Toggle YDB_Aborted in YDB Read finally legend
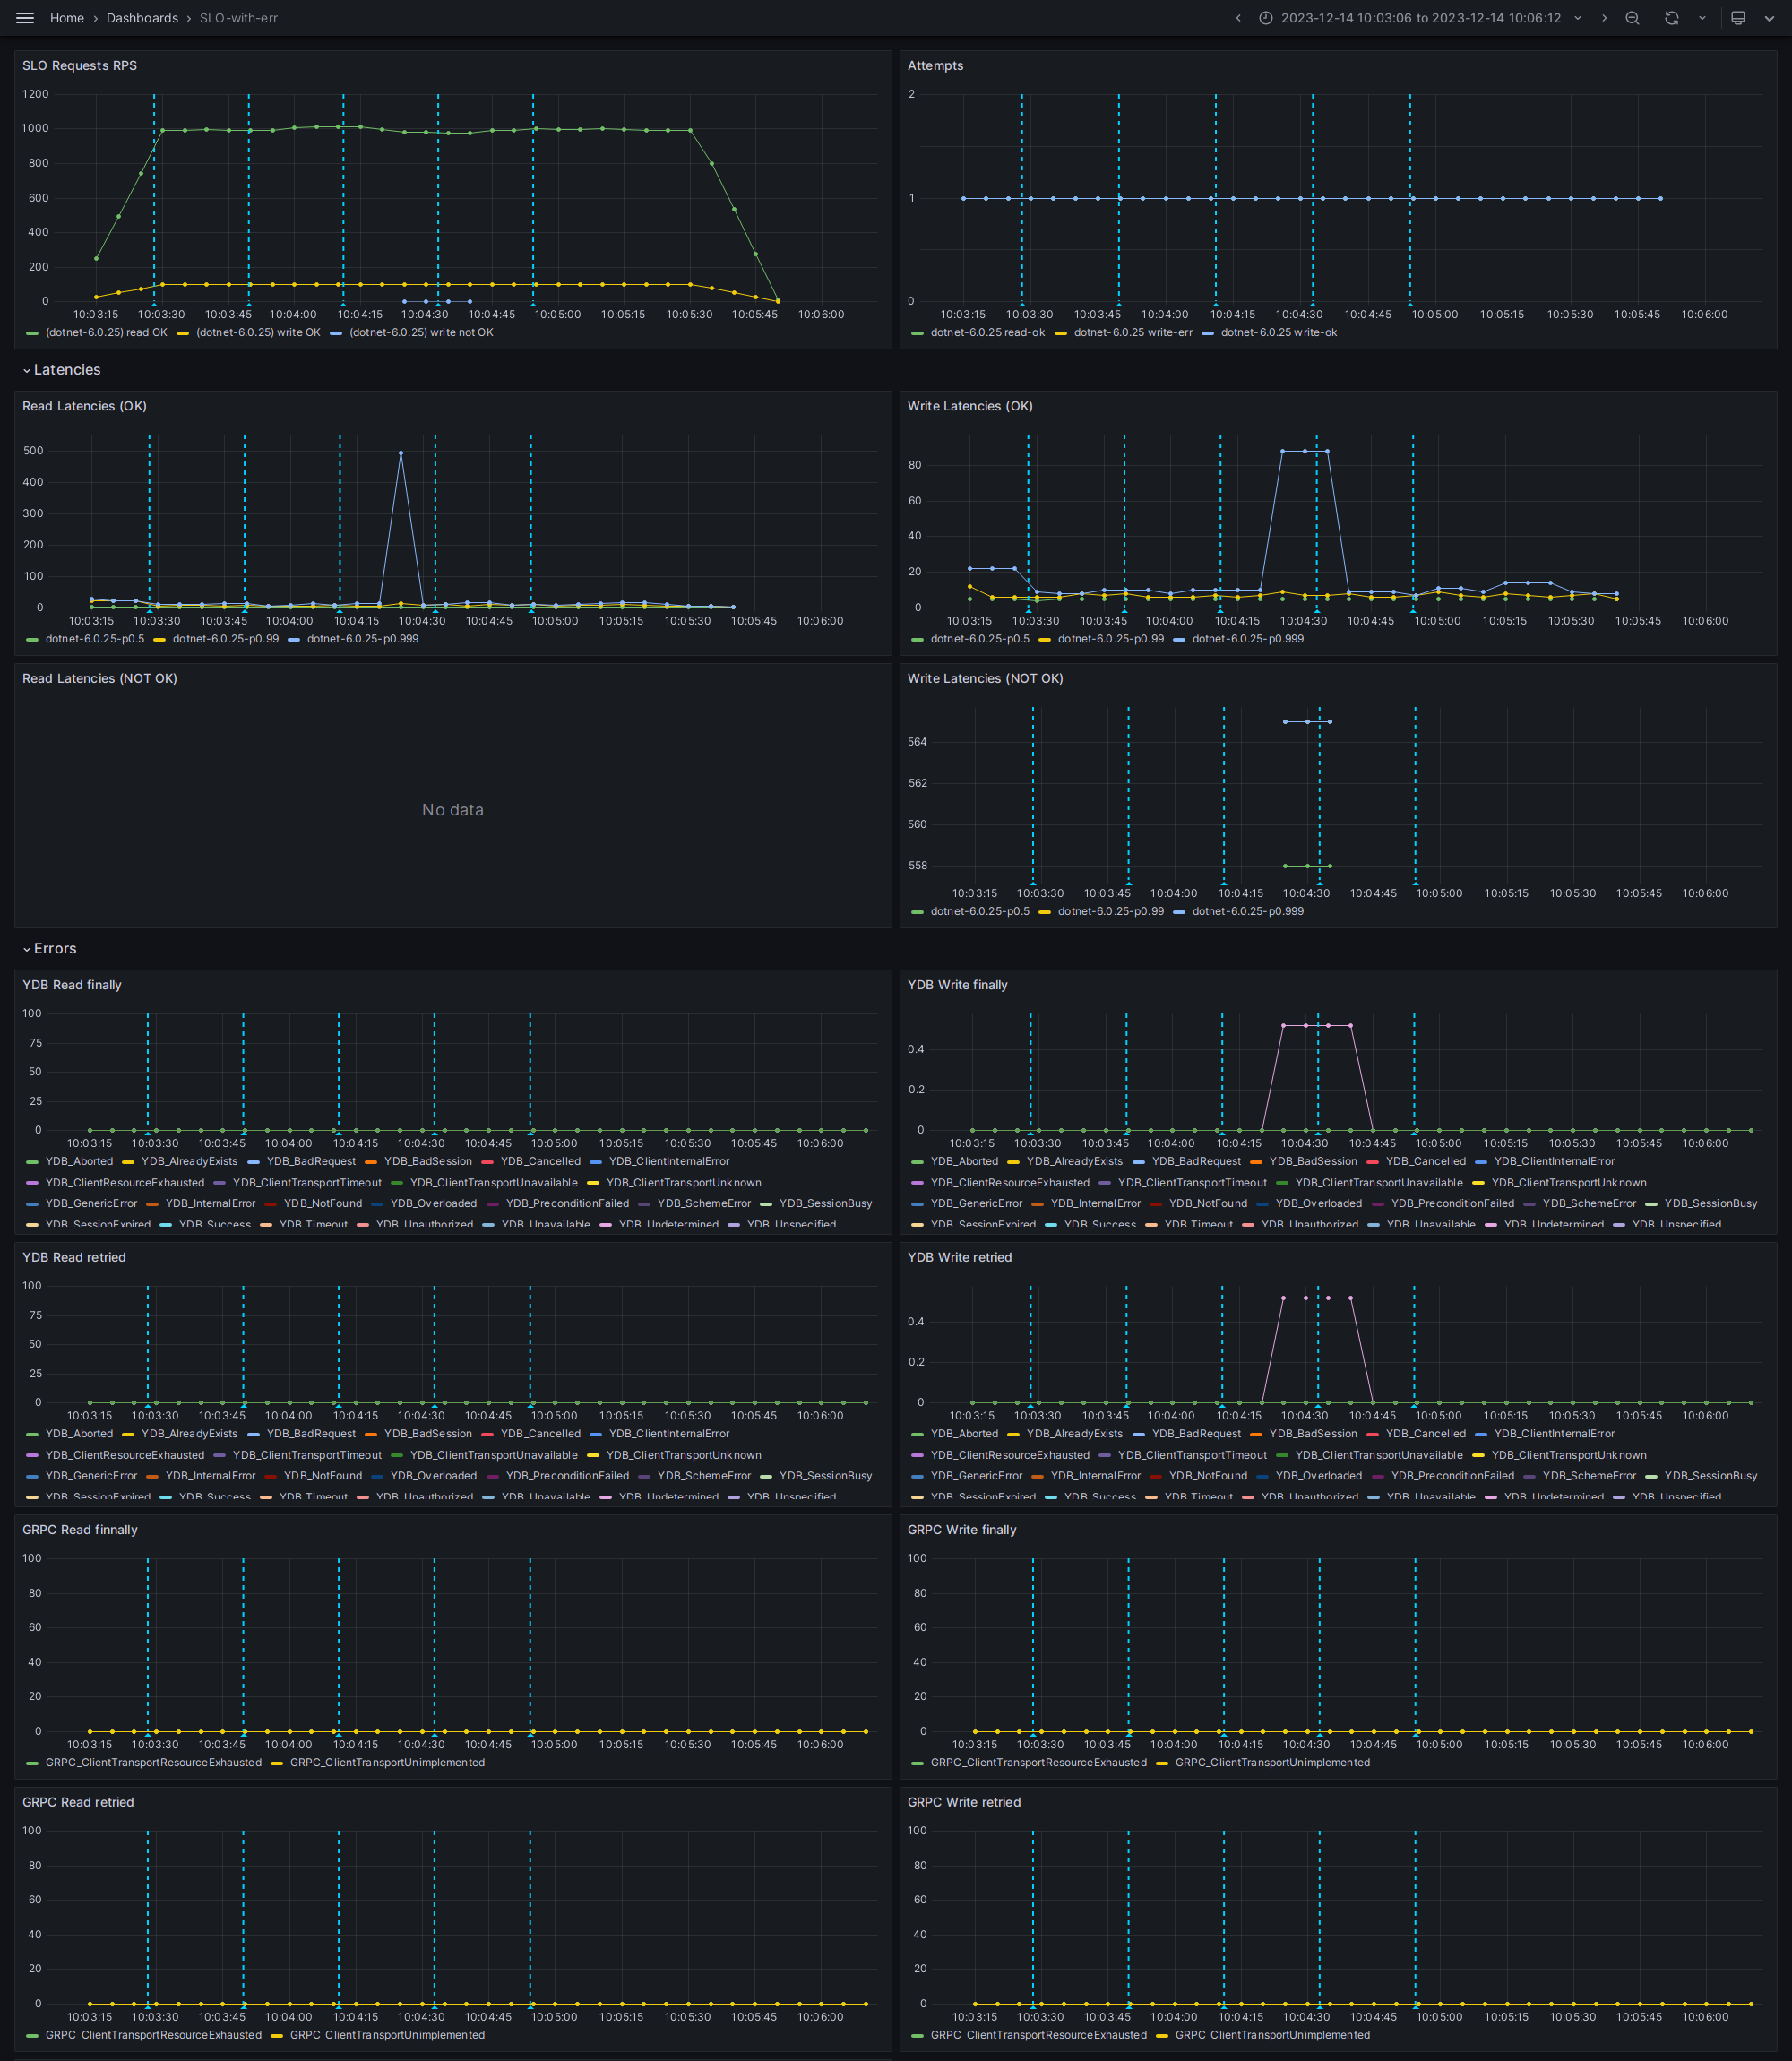This screenshot has width=1792, height=2061. pos(79,1162)
